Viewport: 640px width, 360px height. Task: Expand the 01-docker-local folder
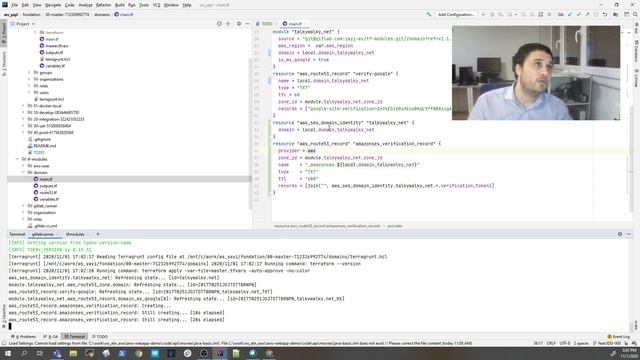pos(23,106)
